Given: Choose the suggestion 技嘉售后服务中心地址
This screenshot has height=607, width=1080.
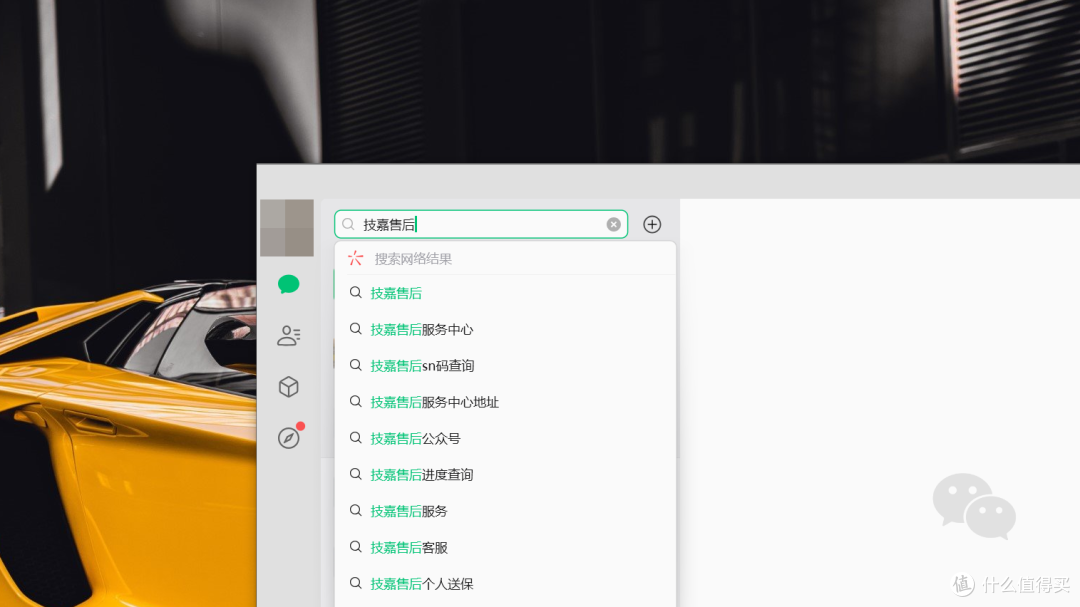Looking at the screenshot, I should point(506,402).
